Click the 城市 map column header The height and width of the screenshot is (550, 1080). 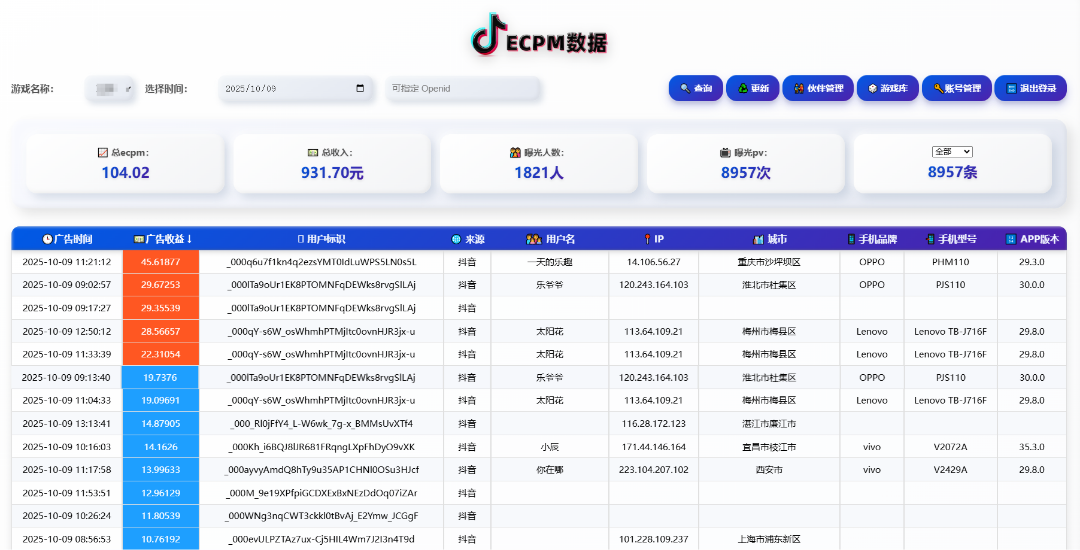[769, 239]
